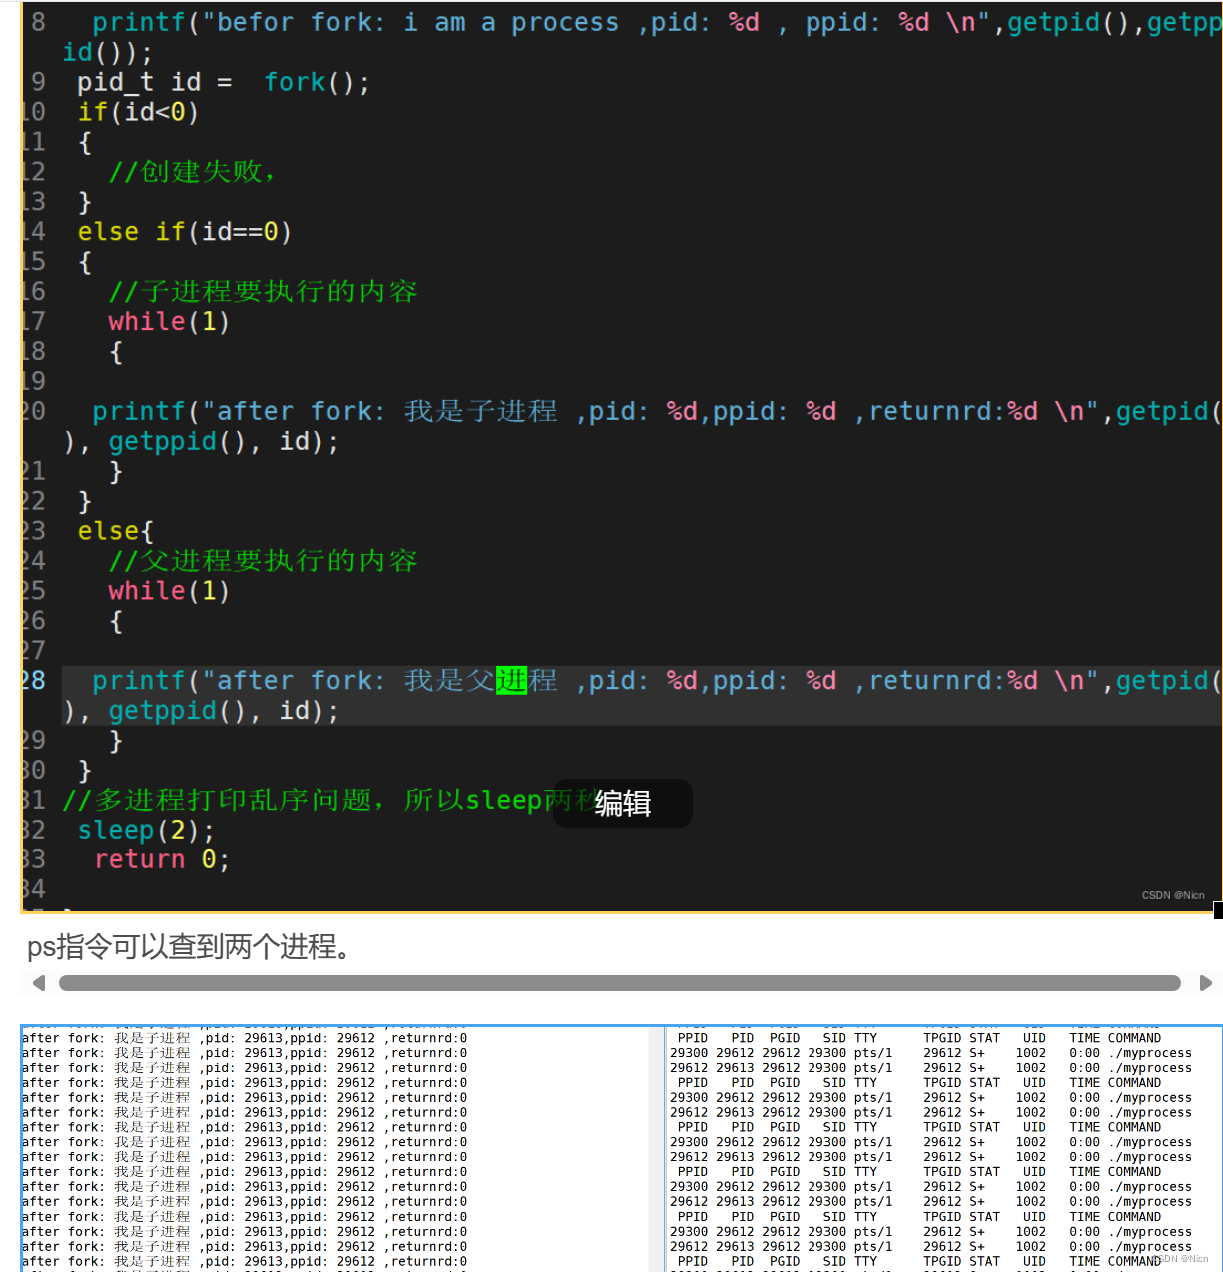Click the right scroll arrow

pos(1207,983)
